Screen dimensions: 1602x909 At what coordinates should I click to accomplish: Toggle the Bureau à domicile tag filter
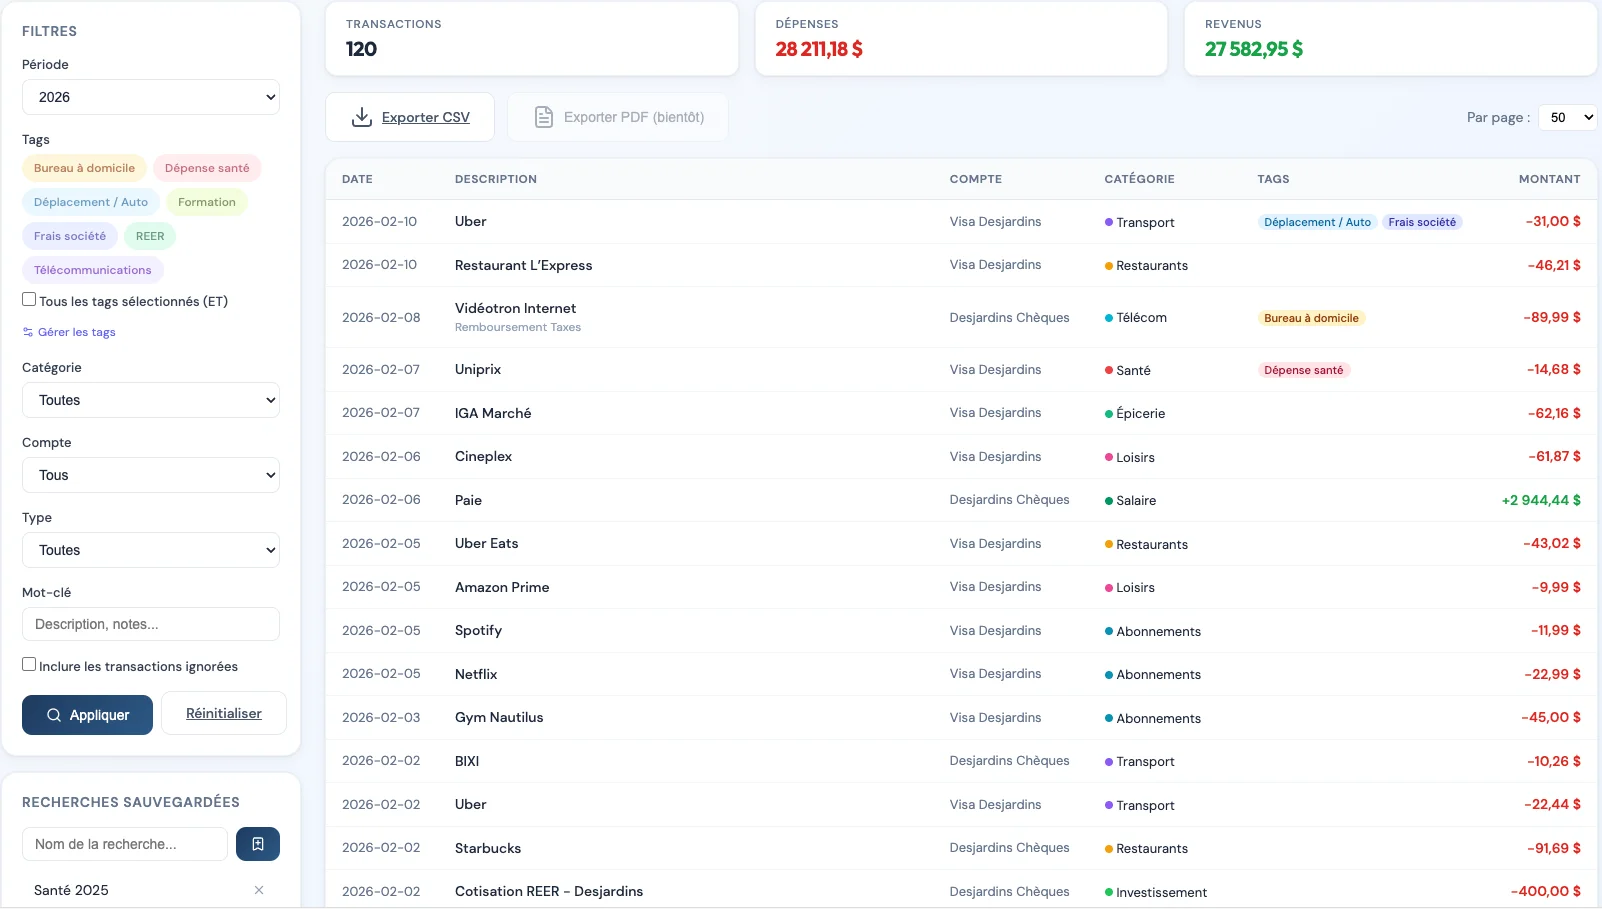84,168
